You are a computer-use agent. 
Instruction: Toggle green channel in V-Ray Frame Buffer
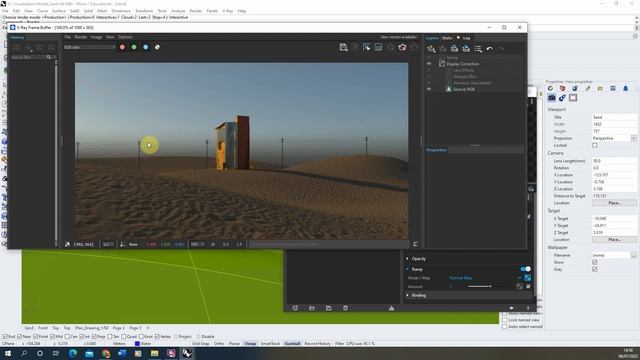click(134, 47)
